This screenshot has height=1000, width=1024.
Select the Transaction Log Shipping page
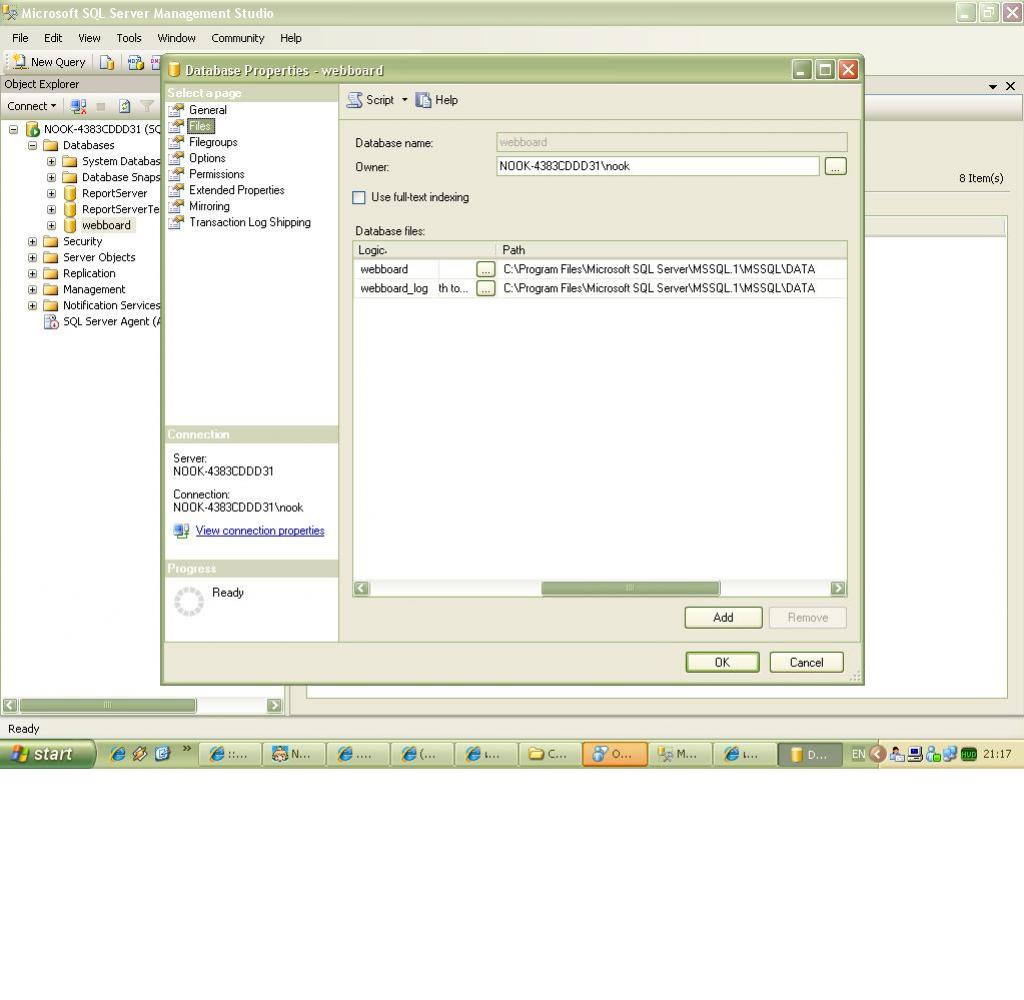[249, 222]
